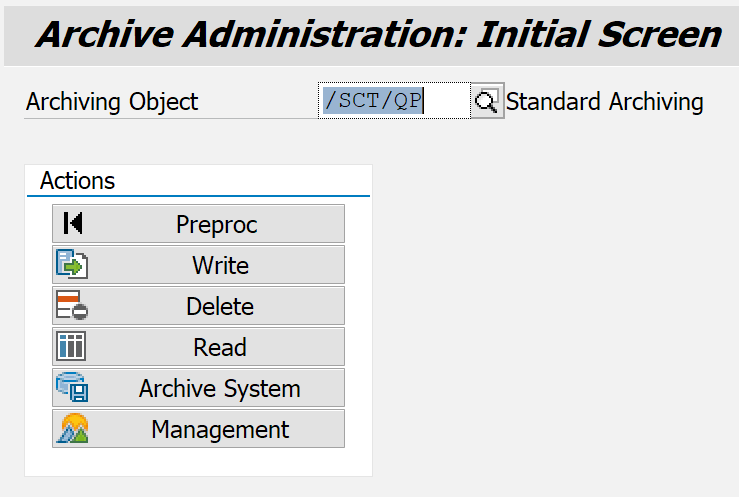Click the Write archive document icon
Screen dimensions: 739x497
72,265
